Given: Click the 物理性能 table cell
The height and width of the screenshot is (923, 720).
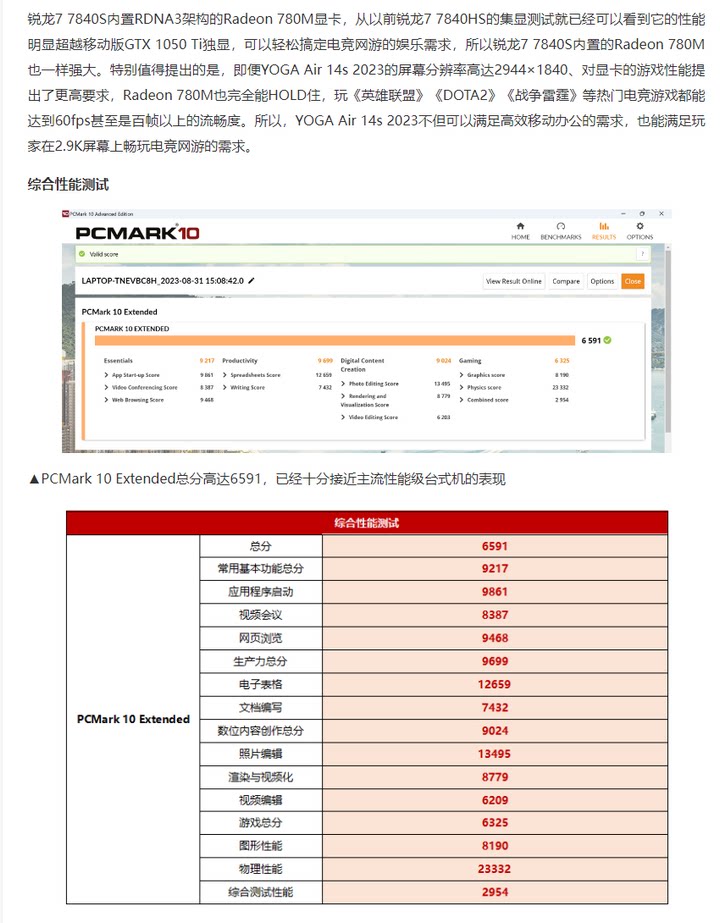Looking at the screenshot, I should [261, 869].
